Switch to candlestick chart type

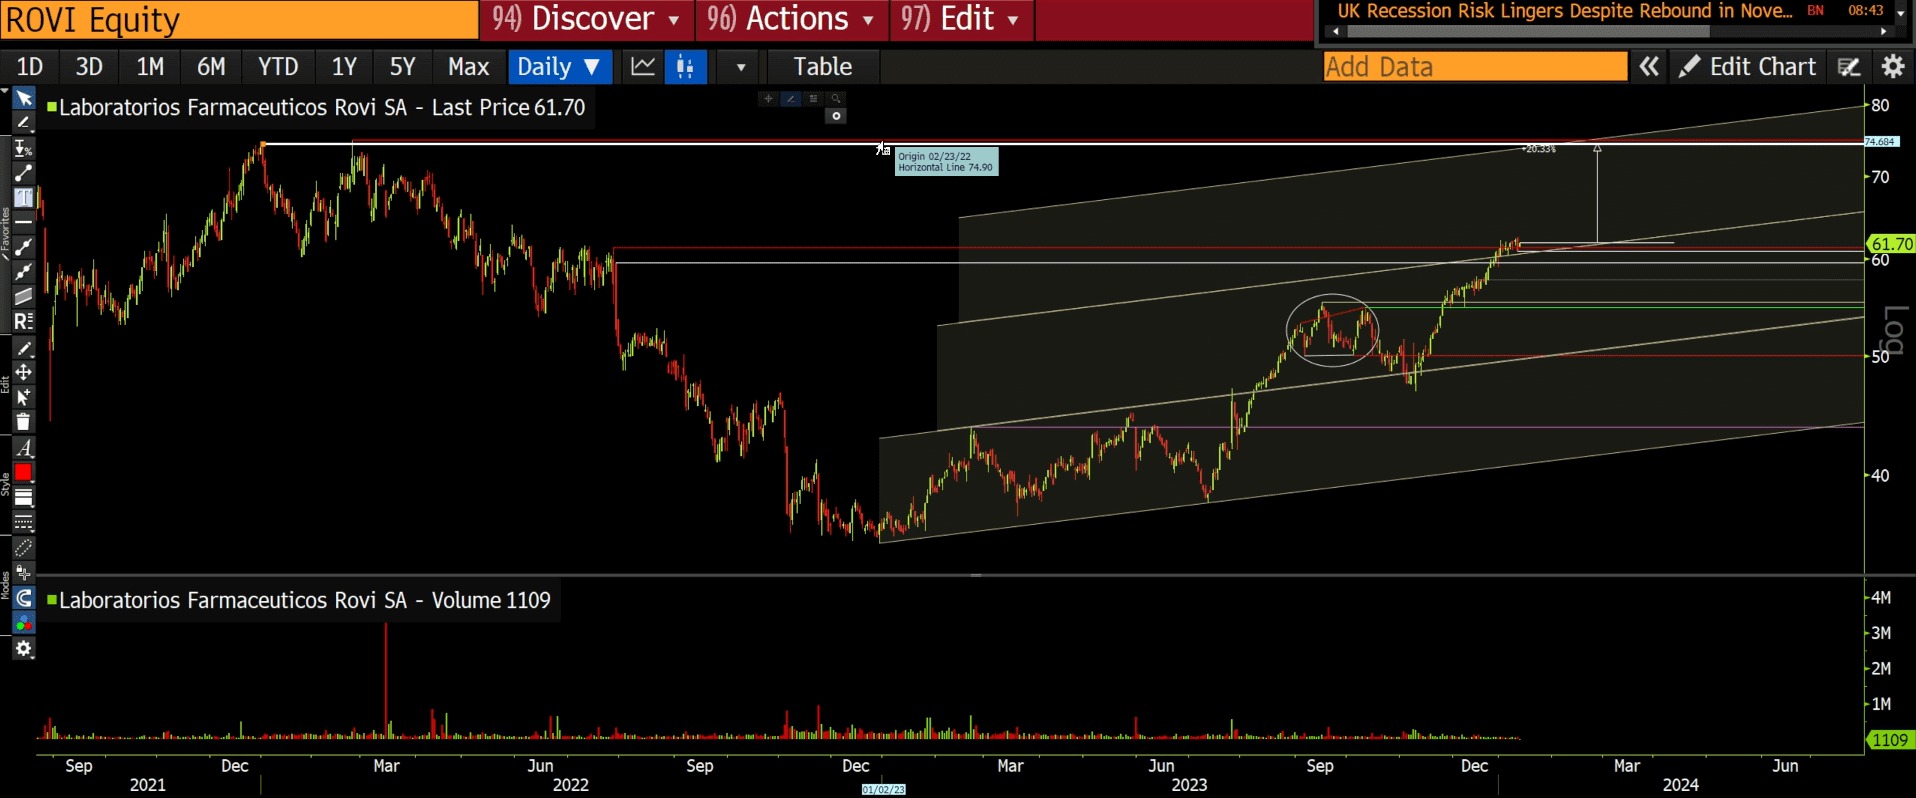tap(686, 67)
